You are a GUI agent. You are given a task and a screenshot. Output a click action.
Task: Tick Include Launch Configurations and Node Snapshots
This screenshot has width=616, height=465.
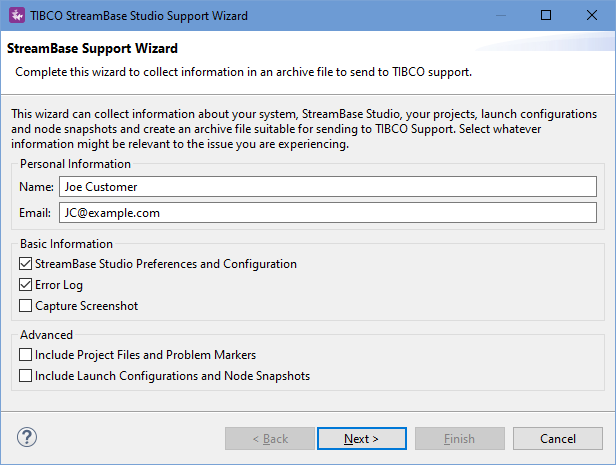(x=25, y=376)
